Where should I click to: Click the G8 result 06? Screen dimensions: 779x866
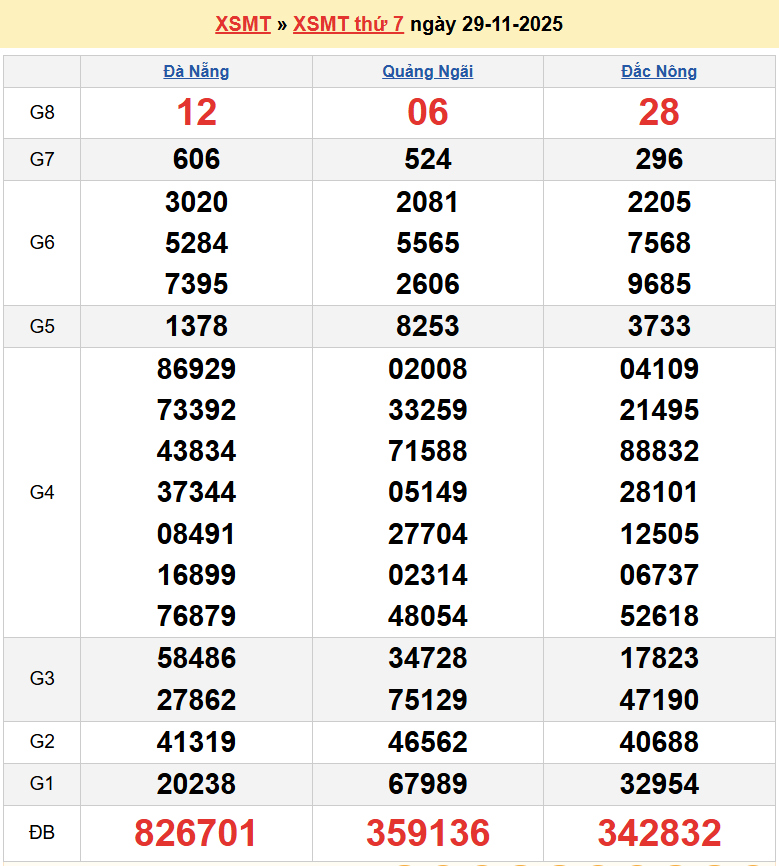coord(428,112)
